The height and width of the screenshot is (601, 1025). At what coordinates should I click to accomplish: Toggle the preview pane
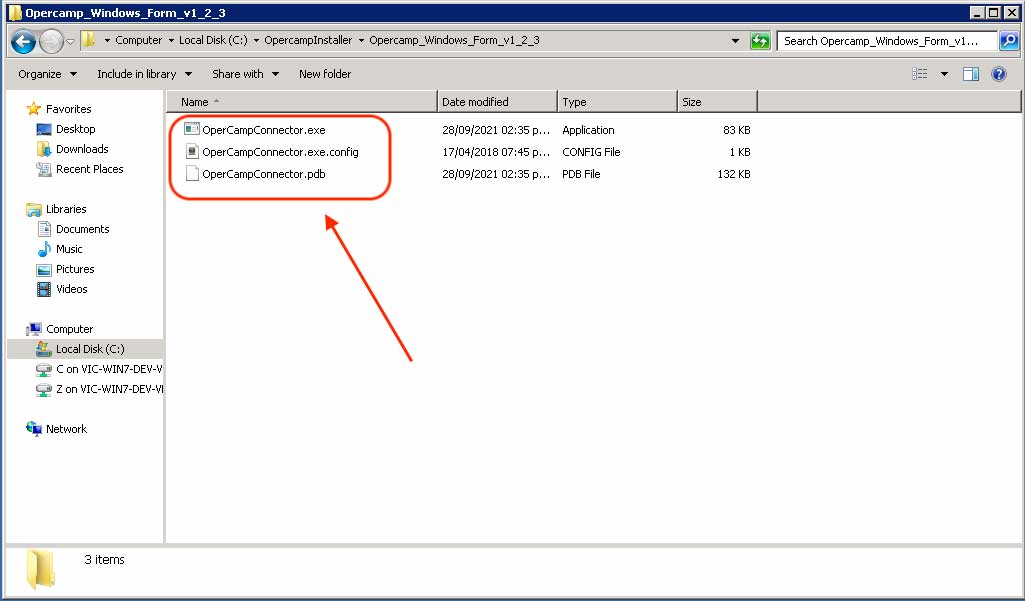pos(972,73)
